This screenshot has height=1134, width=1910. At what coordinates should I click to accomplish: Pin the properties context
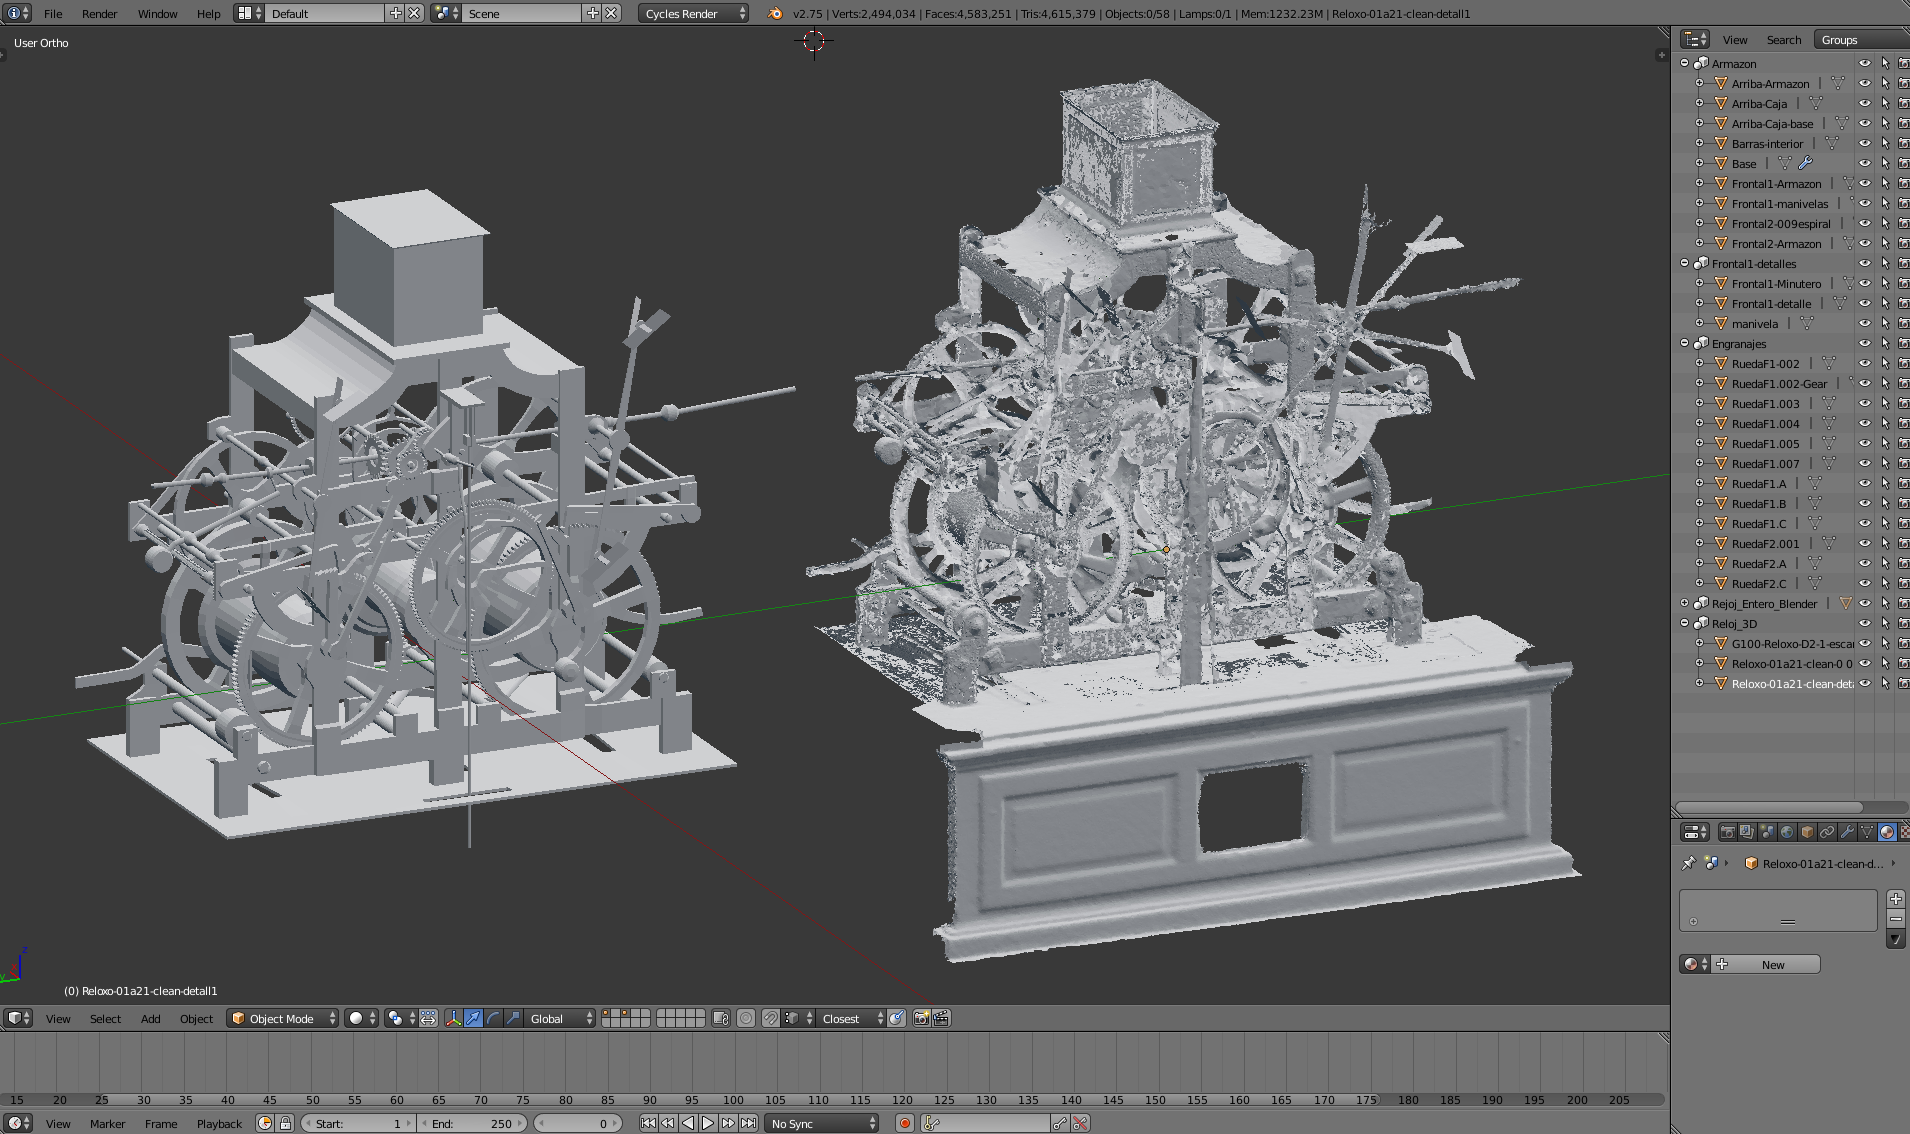coord(1689,863)
